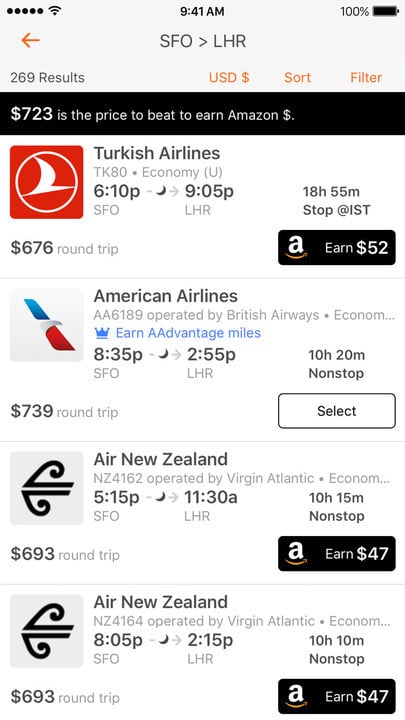Image resolution: width=405 pixels, height=720 pixels.
Task: Open the Turkish Airlines logo thumbnail
Action: [x=46, y=182]
